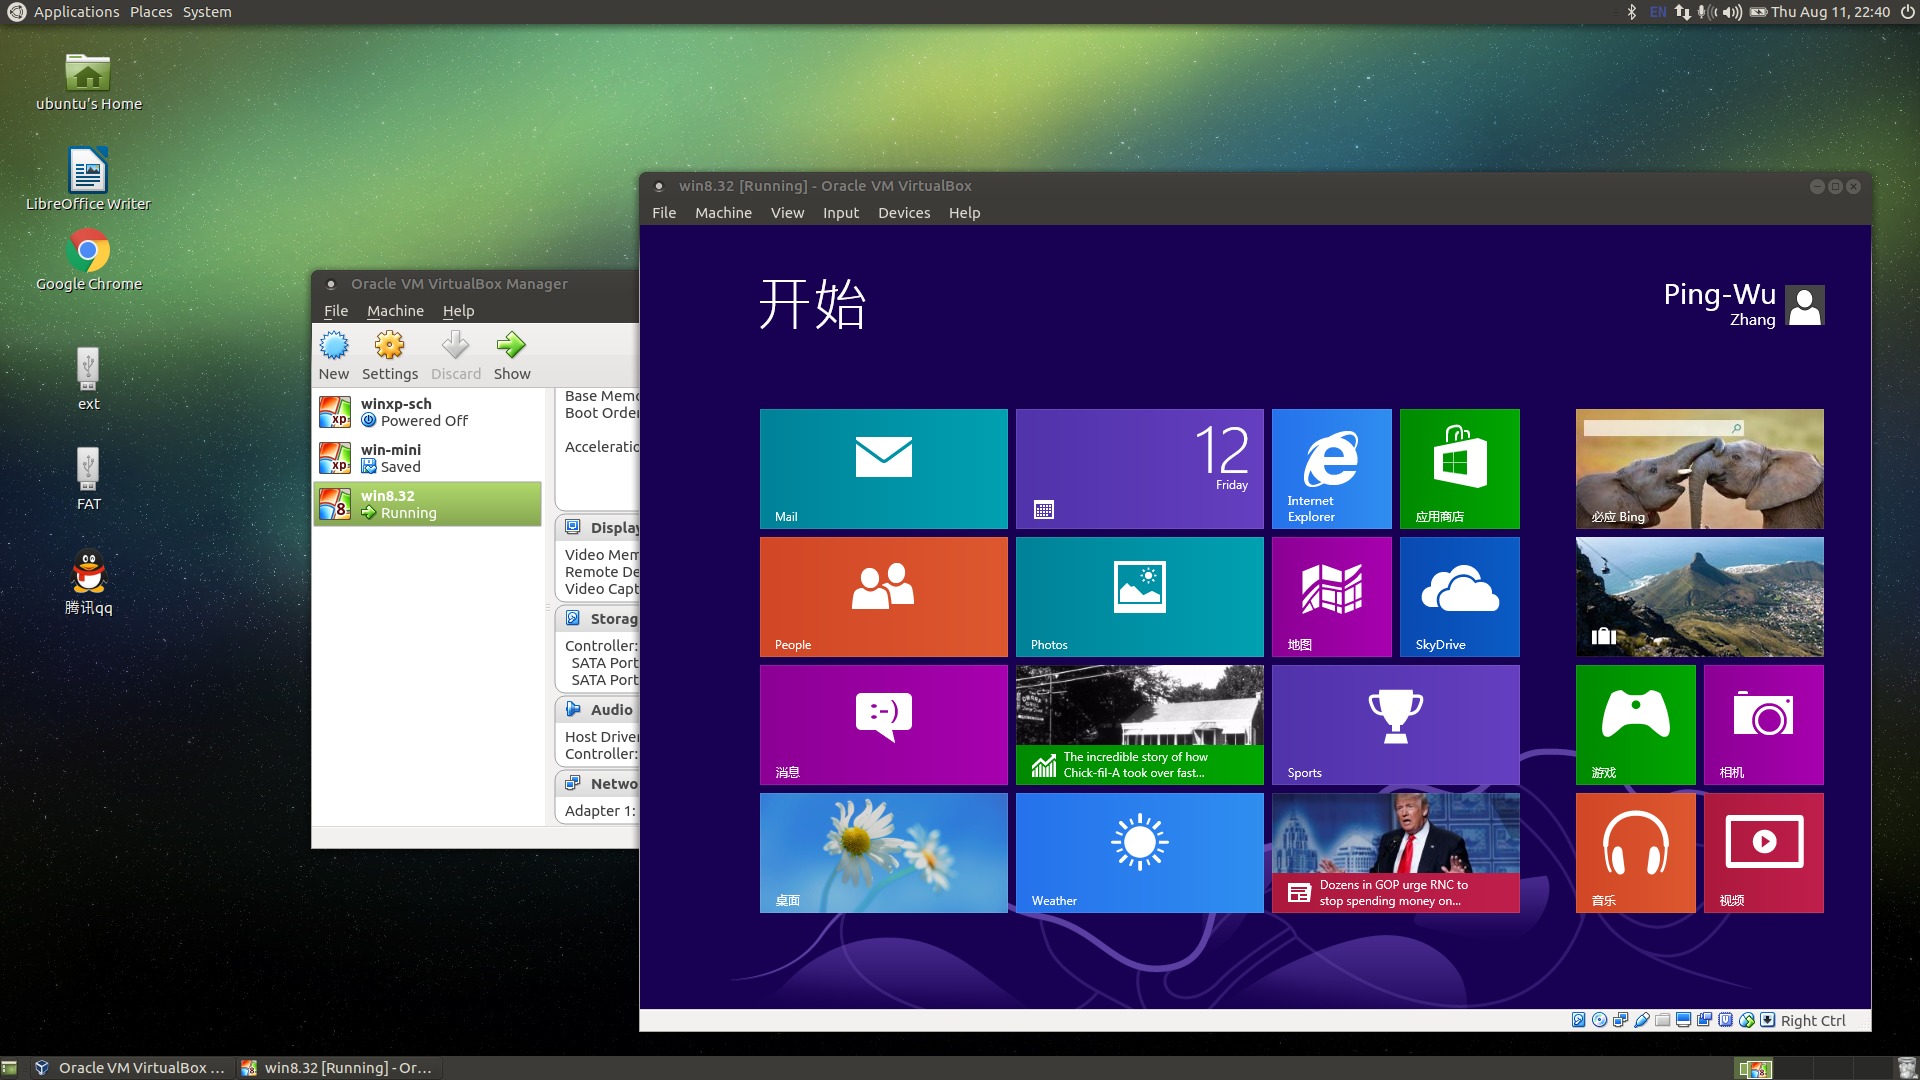Click video capture icon in VM status bar

pyautogui.click(x=1704, y=1020)
